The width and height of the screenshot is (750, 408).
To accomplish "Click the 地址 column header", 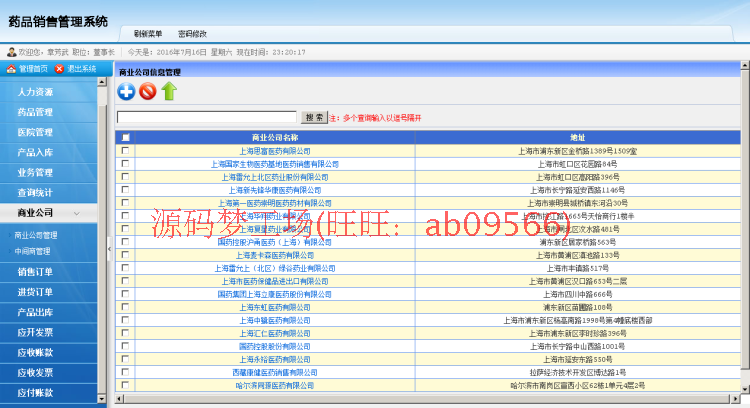I will click(x=577, y=138).
